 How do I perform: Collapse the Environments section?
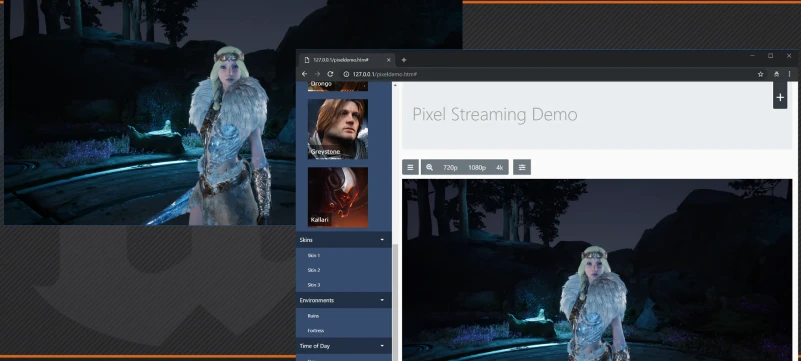[x=344, y=300]
